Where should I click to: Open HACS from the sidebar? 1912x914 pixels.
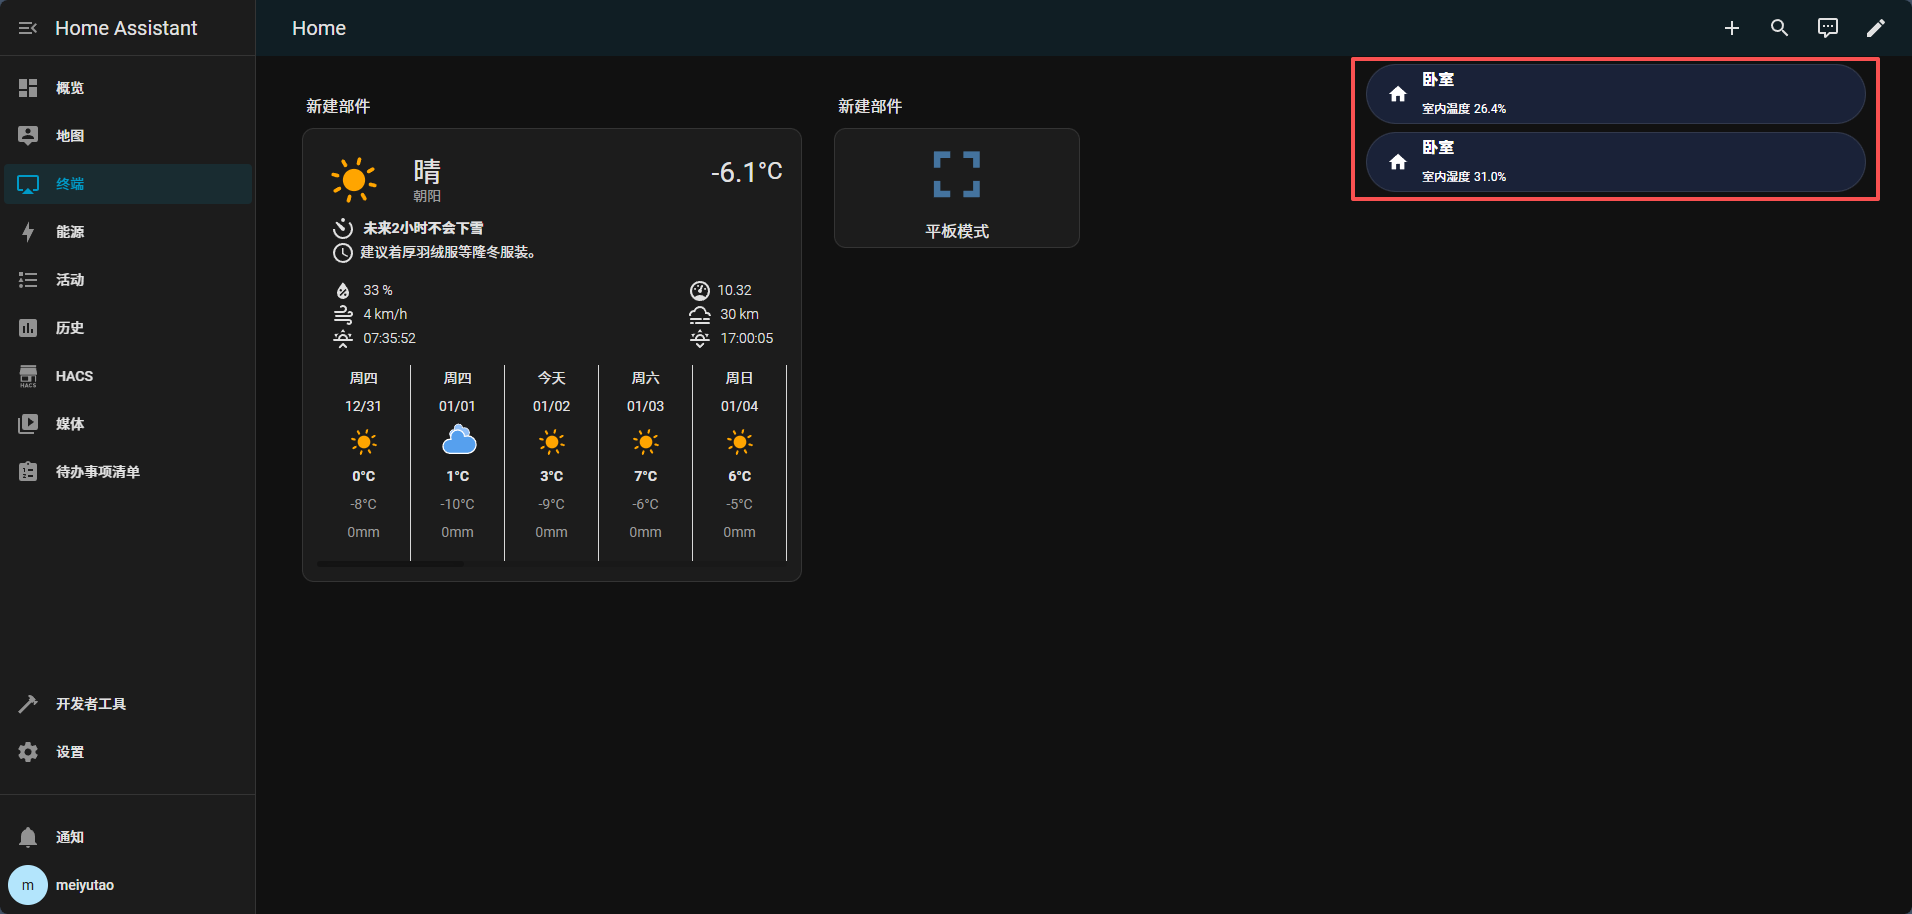[x=74, y=376]
